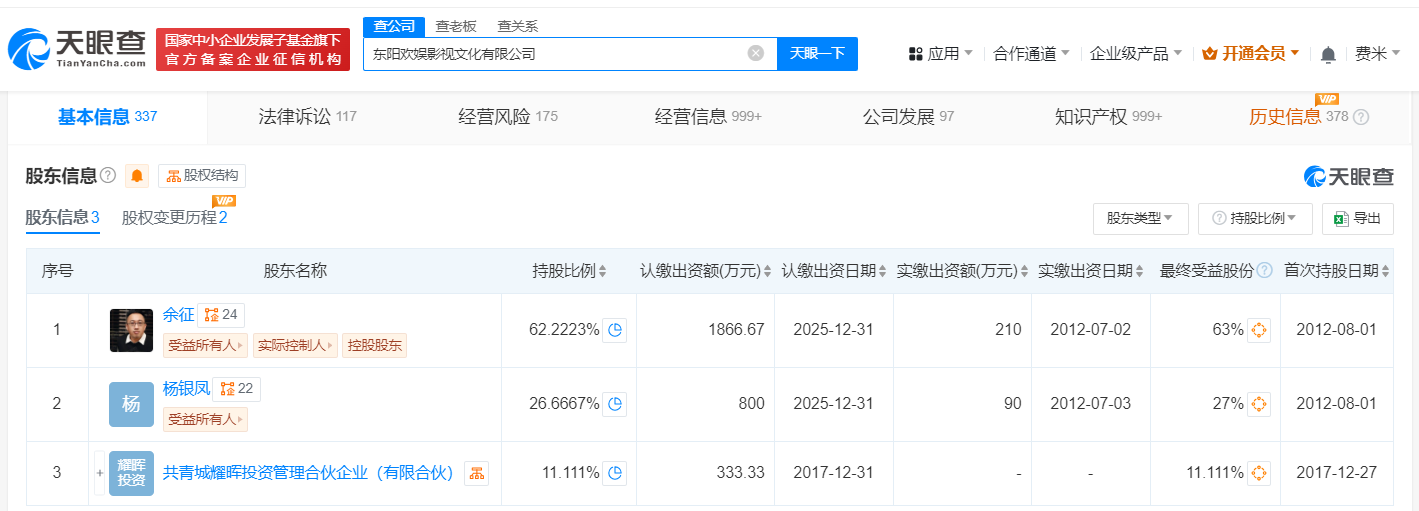Open shareholder link 余征
The height and width of the screenshot is (511, 1419).
(x=179, y=314)
